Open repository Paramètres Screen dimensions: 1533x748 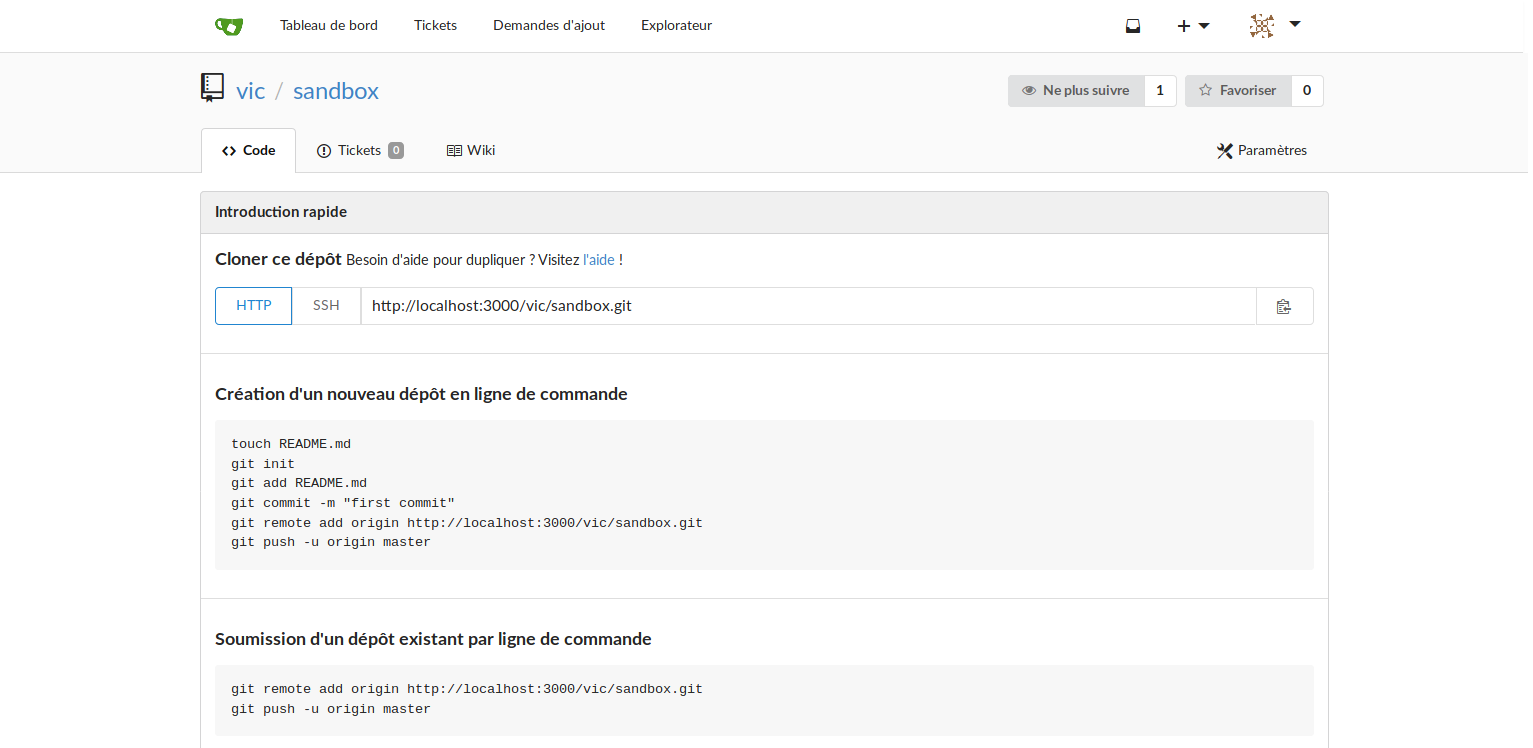coord(1262,151)
